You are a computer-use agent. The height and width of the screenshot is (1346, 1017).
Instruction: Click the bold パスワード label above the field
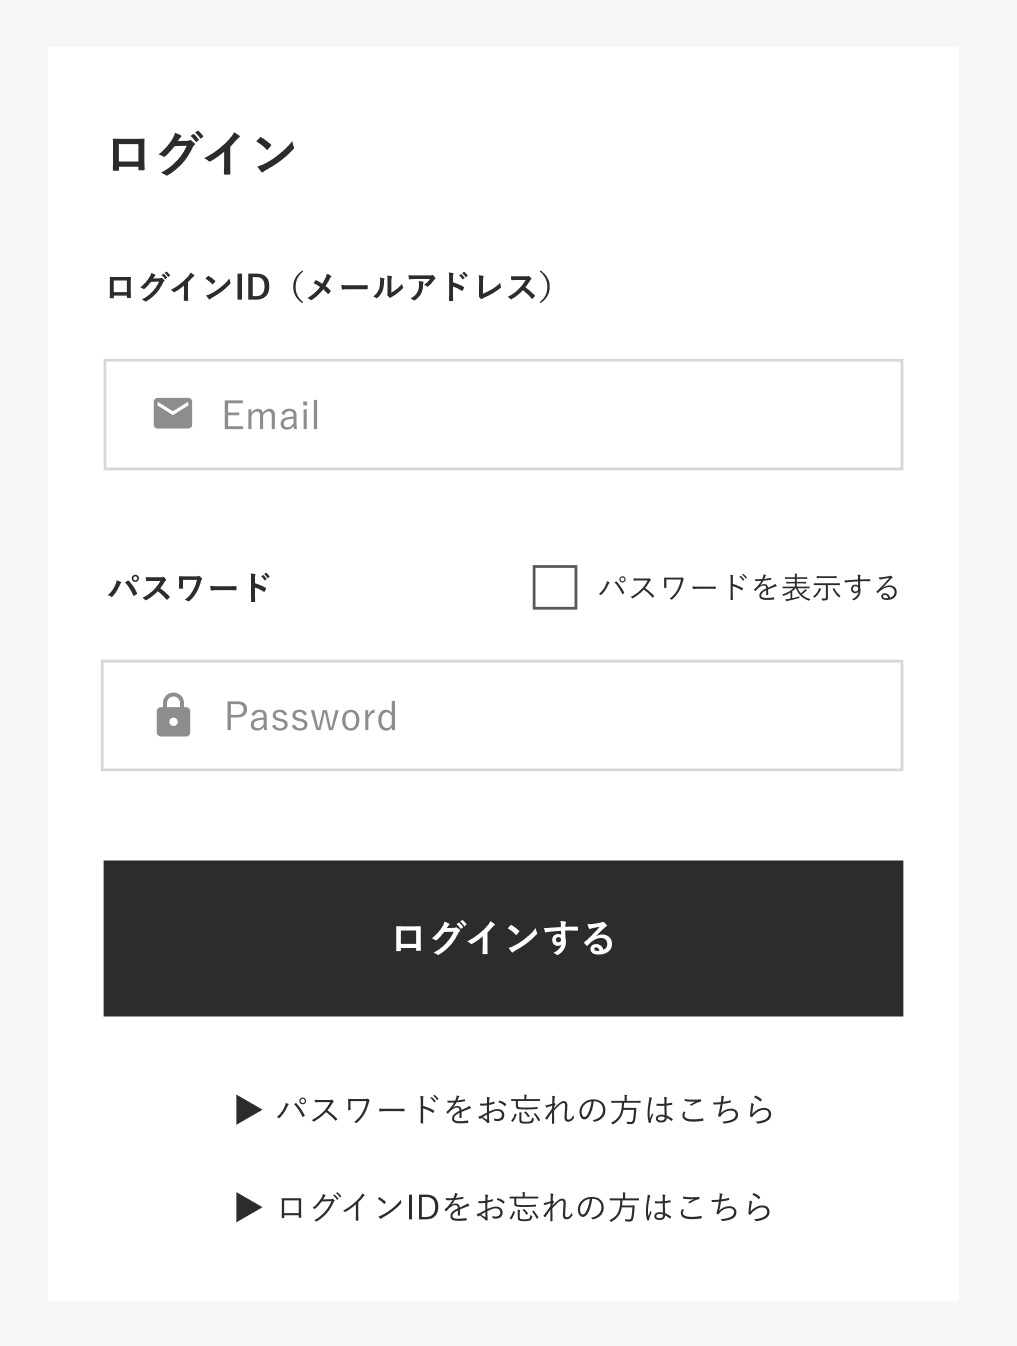tap(189, 587)
